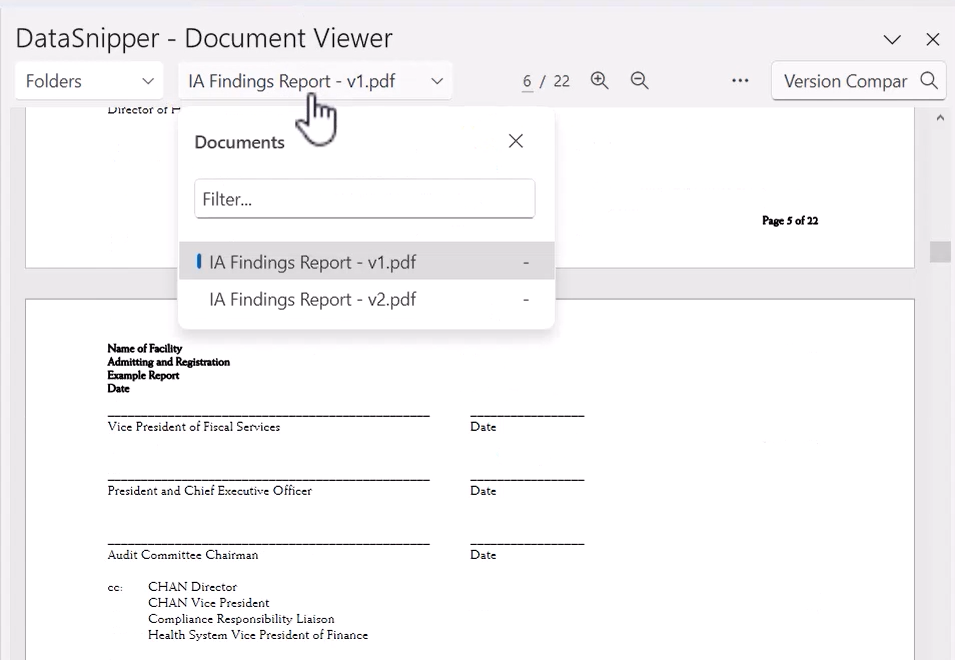Edit the current page number 6

point(526,81)
